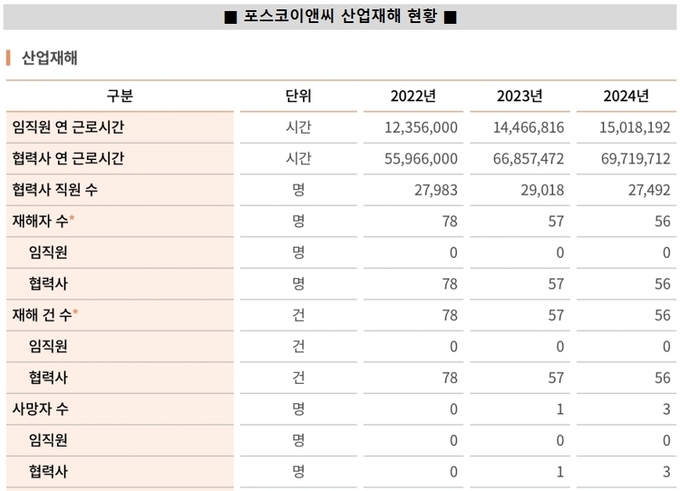Viewport: 680px width, 491px height.
Task: Click the 임직원 연 근로시간 row label
Action: [68, 127]
